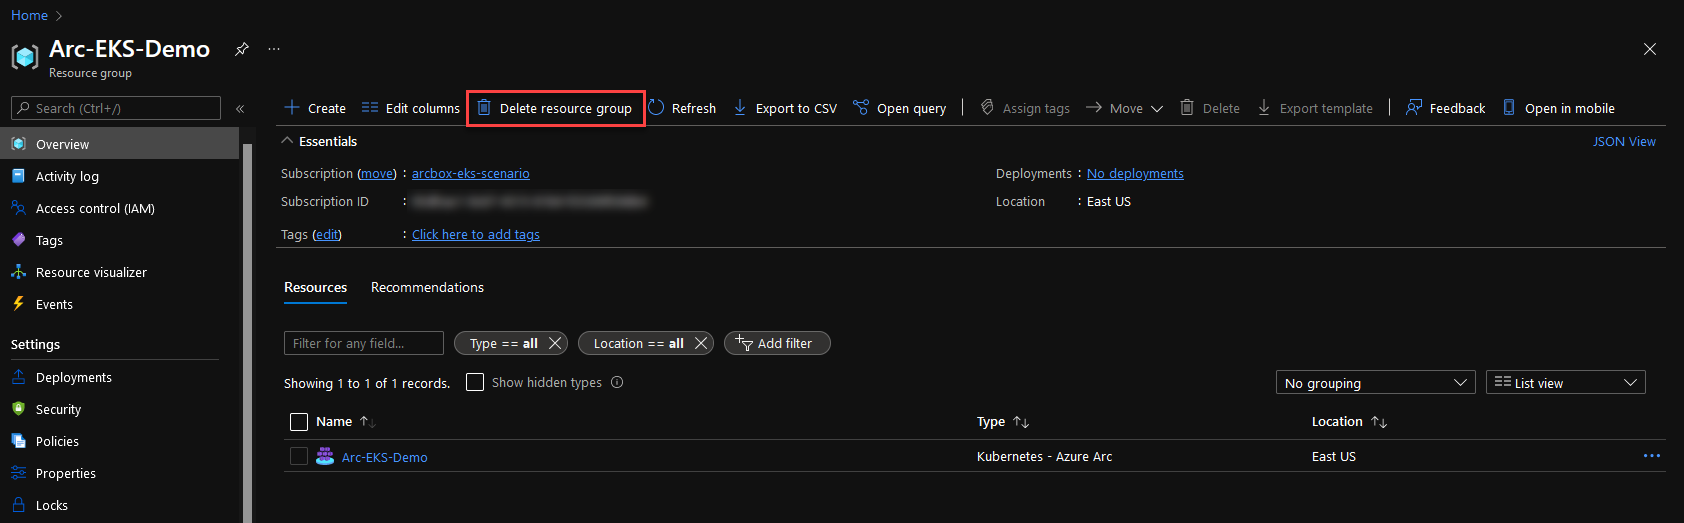Collapse the Essentials section

pos(288,141)
